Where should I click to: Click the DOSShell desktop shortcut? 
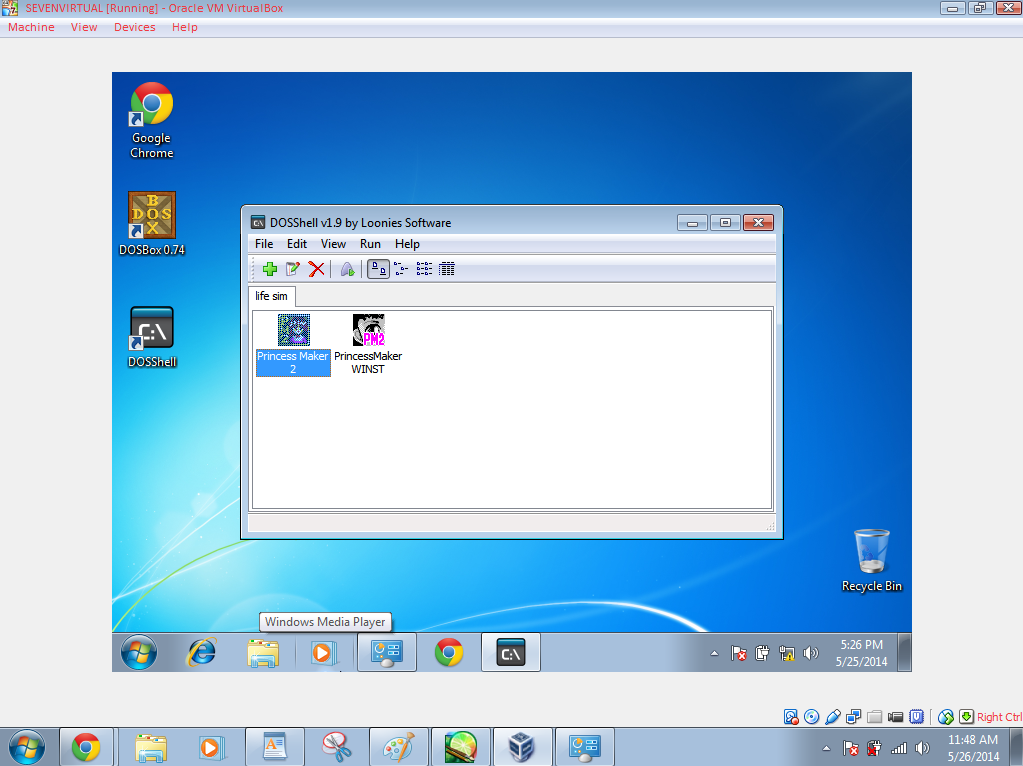tap(151, 337)
